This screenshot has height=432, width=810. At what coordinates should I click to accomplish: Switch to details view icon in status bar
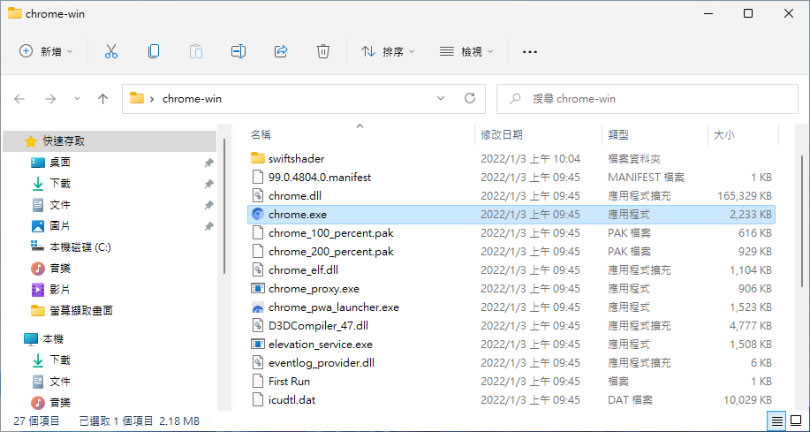(x=777, y=421)
